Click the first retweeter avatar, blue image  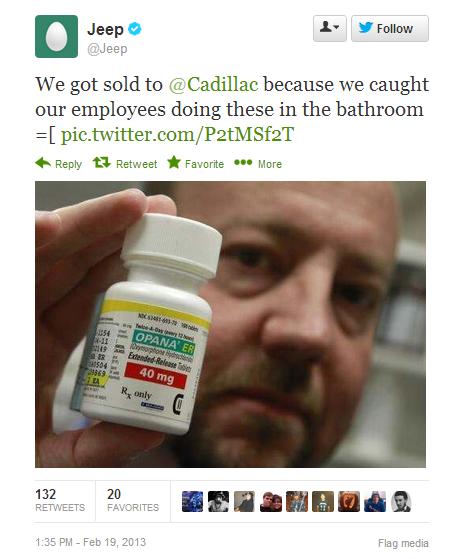tap(193, 502)
